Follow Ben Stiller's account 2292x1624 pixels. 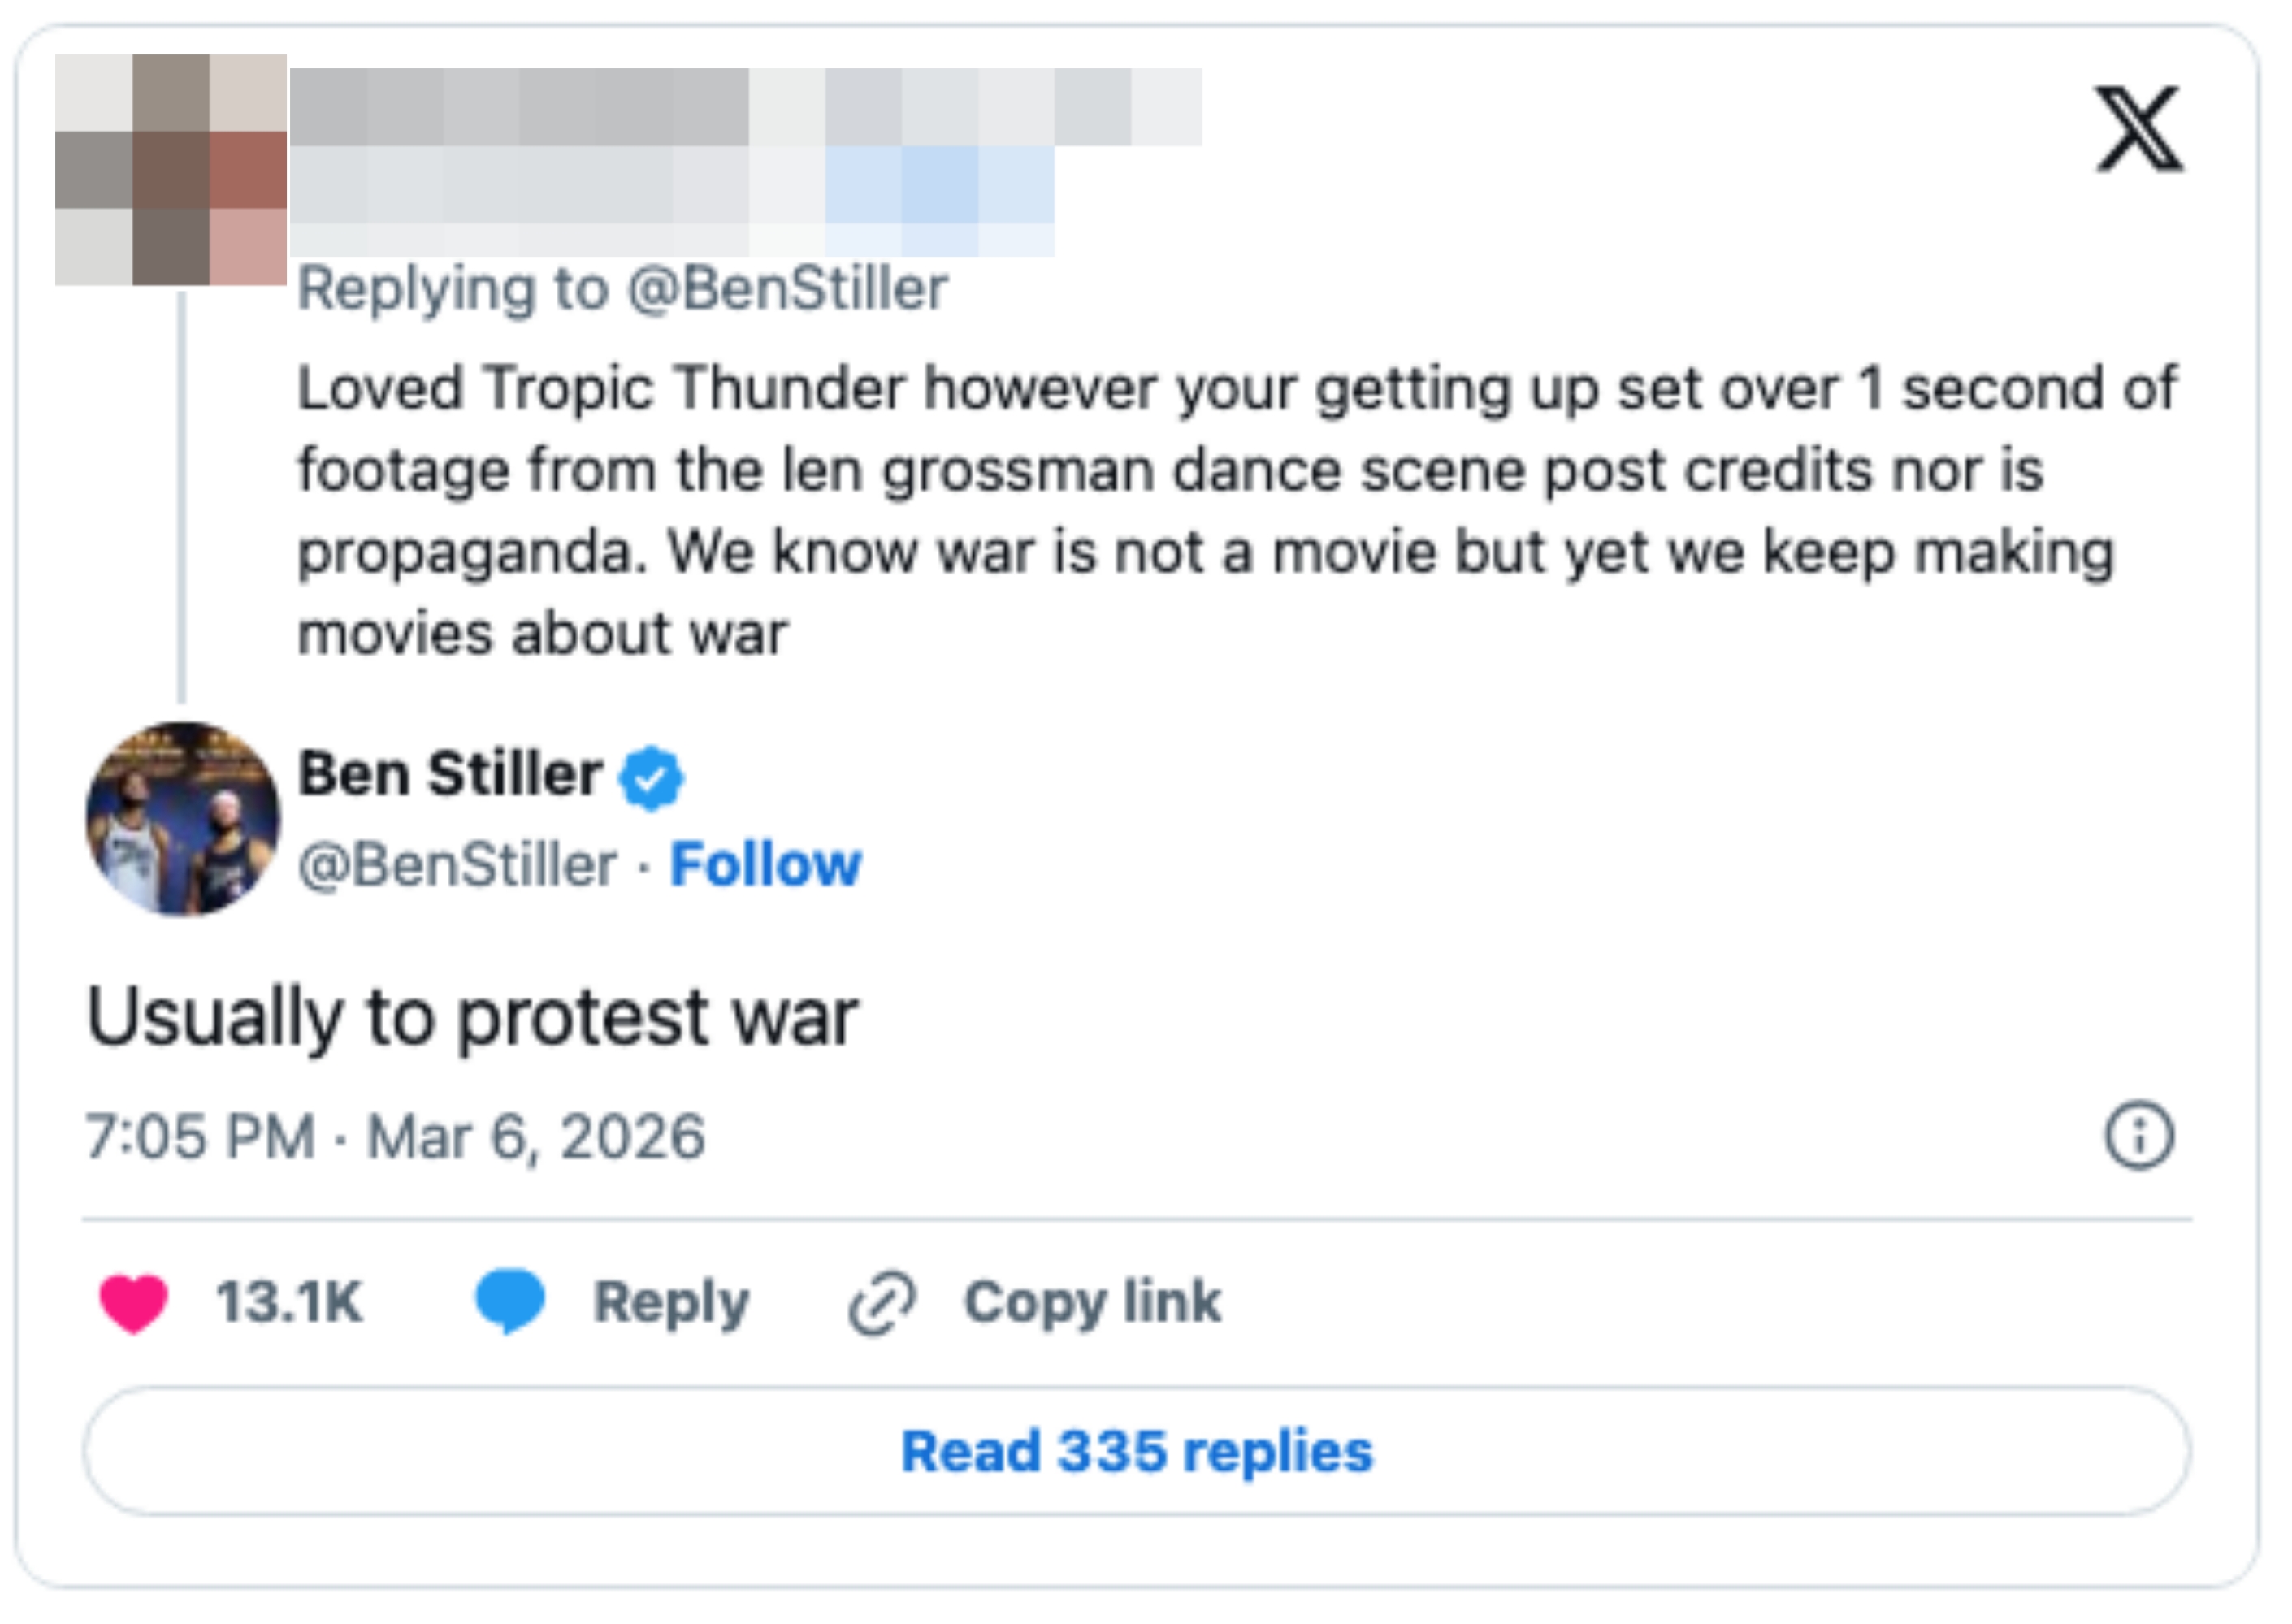point(765,864)
